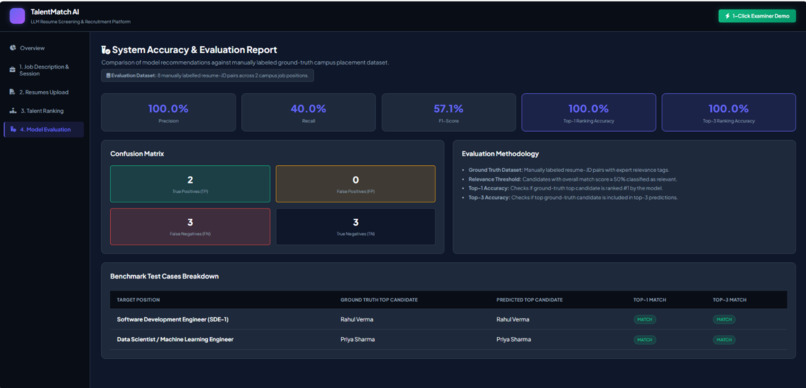
Task: Click the TalentMatch AI purple logo icon
Action: tap(17, 16)
